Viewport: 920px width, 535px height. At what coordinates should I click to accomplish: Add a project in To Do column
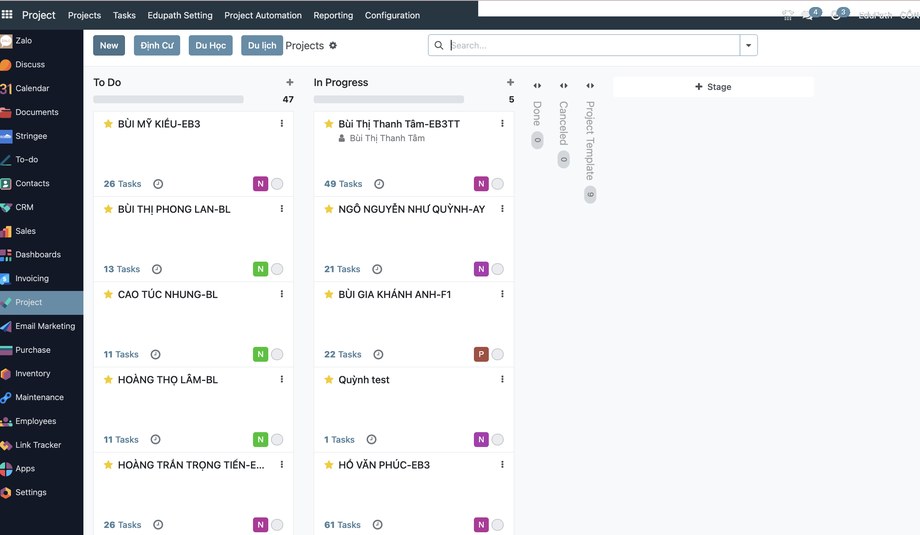click(289, 82)
